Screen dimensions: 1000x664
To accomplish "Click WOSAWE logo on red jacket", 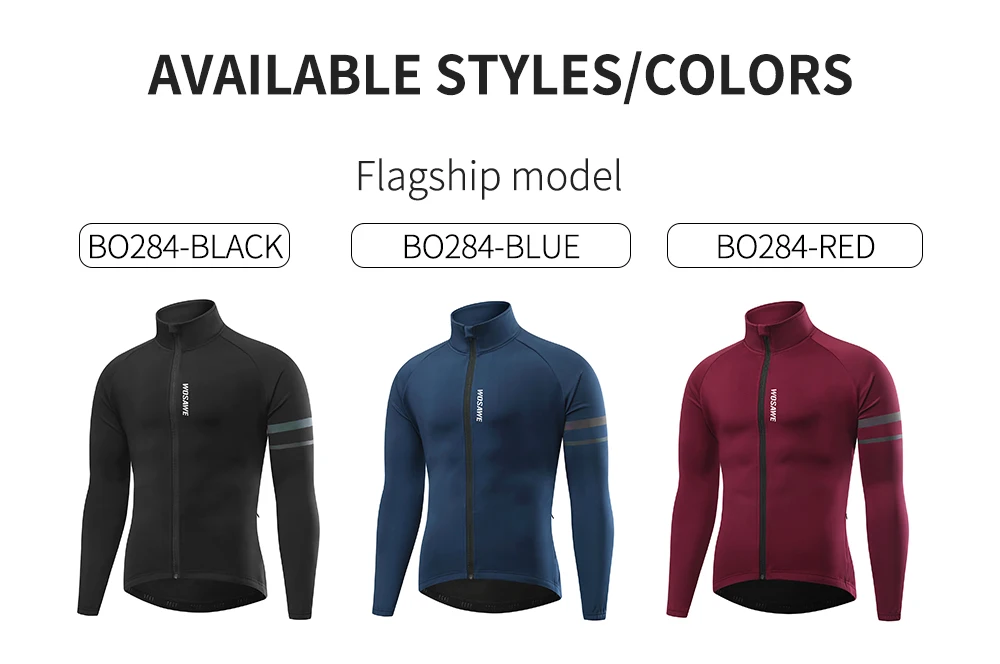I will [x=774, y=405].
